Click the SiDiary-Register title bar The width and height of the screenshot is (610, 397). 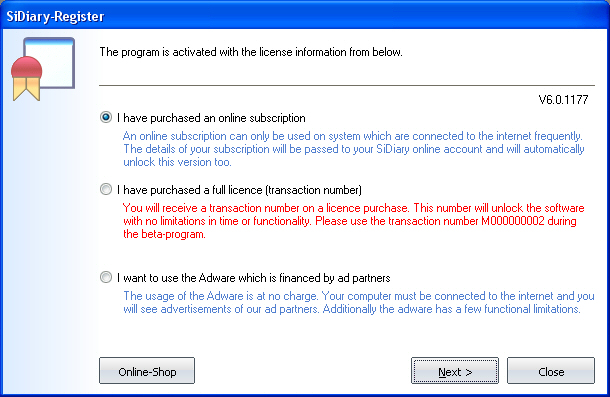(x=305, y=16)
